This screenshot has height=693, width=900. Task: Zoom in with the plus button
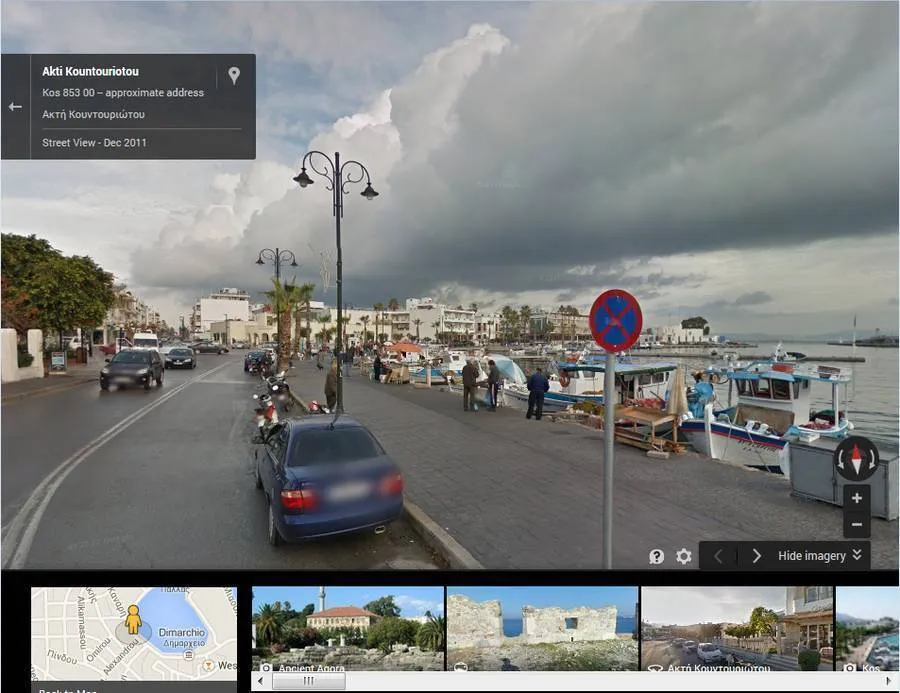(x=856, y=498)
